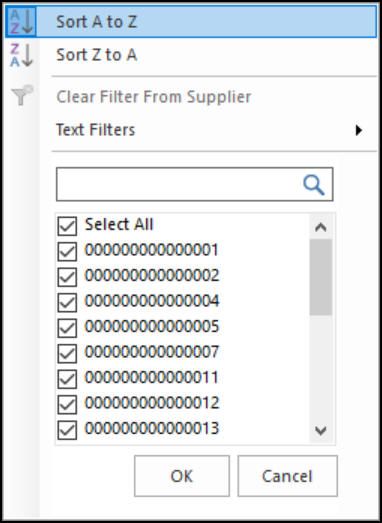Click the Sort A to Z icon

coord(21,22)
